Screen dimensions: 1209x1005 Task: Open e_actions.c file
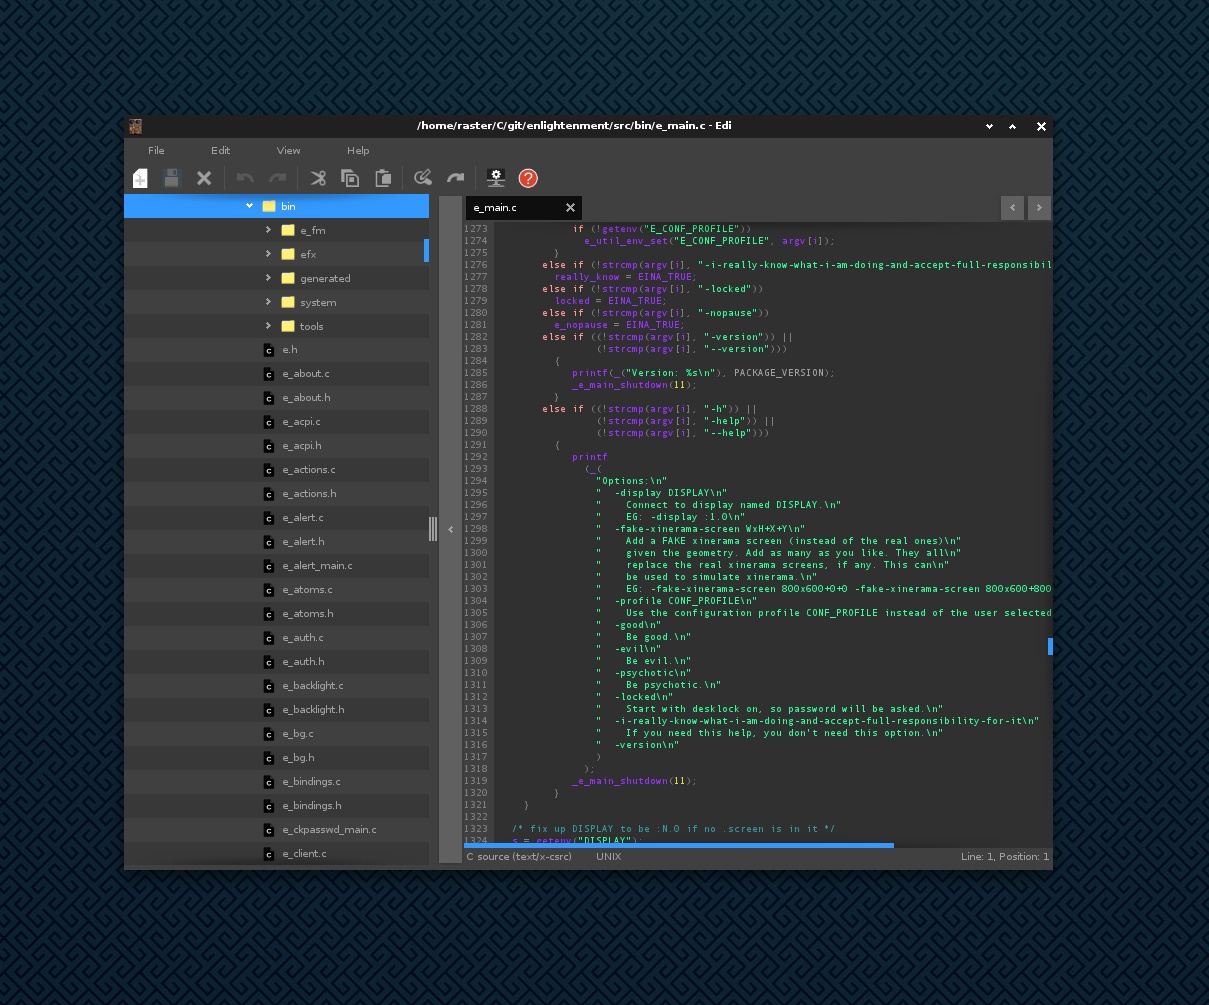pos(276,470)
